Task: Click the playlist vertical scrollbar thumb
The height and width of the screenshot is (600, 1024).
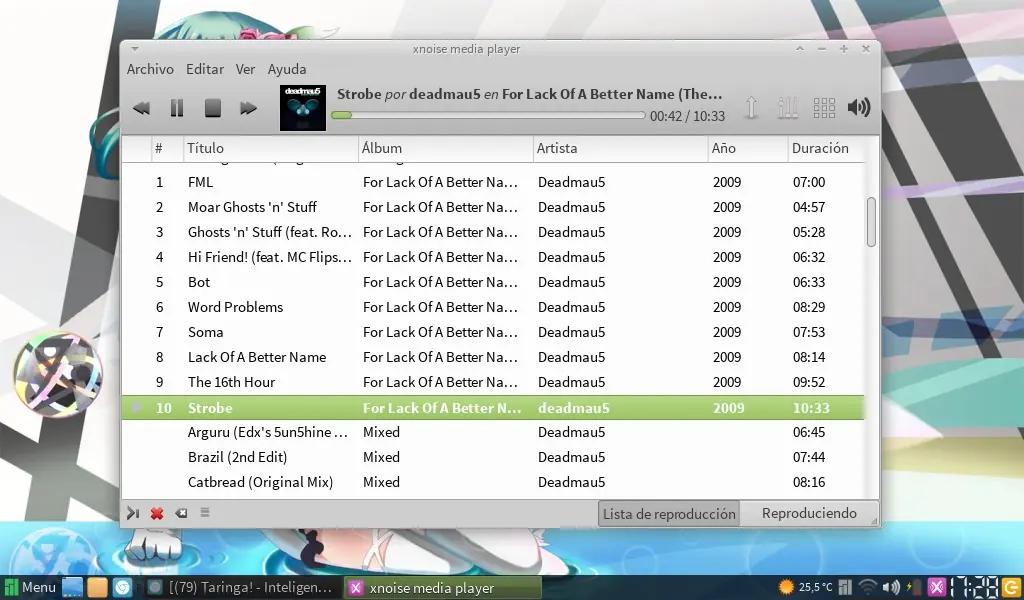Action: [x=871, y=222]
